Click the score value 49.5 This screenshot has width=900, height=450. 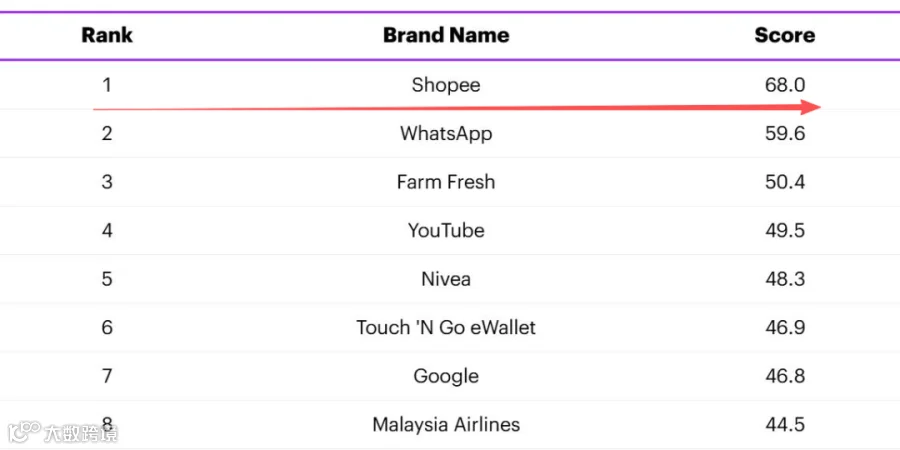coord(785,231)
